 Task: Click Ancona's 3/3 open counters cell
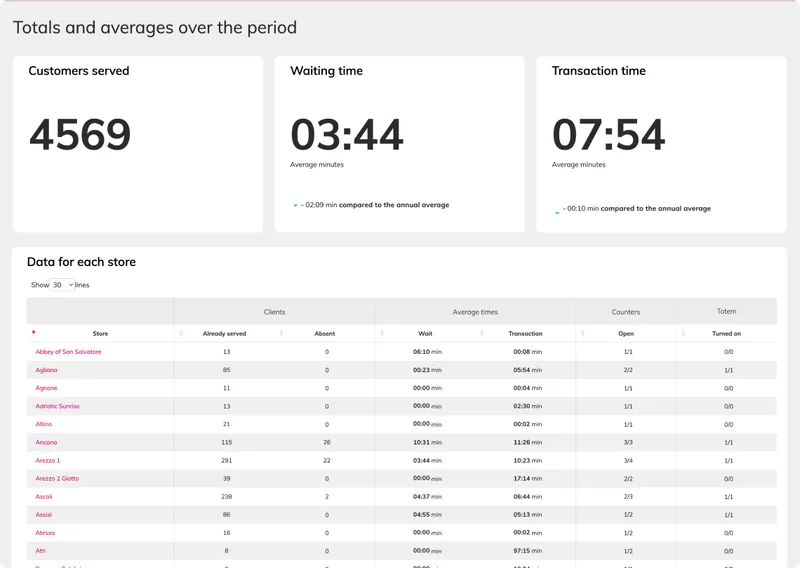click(628, 442)
